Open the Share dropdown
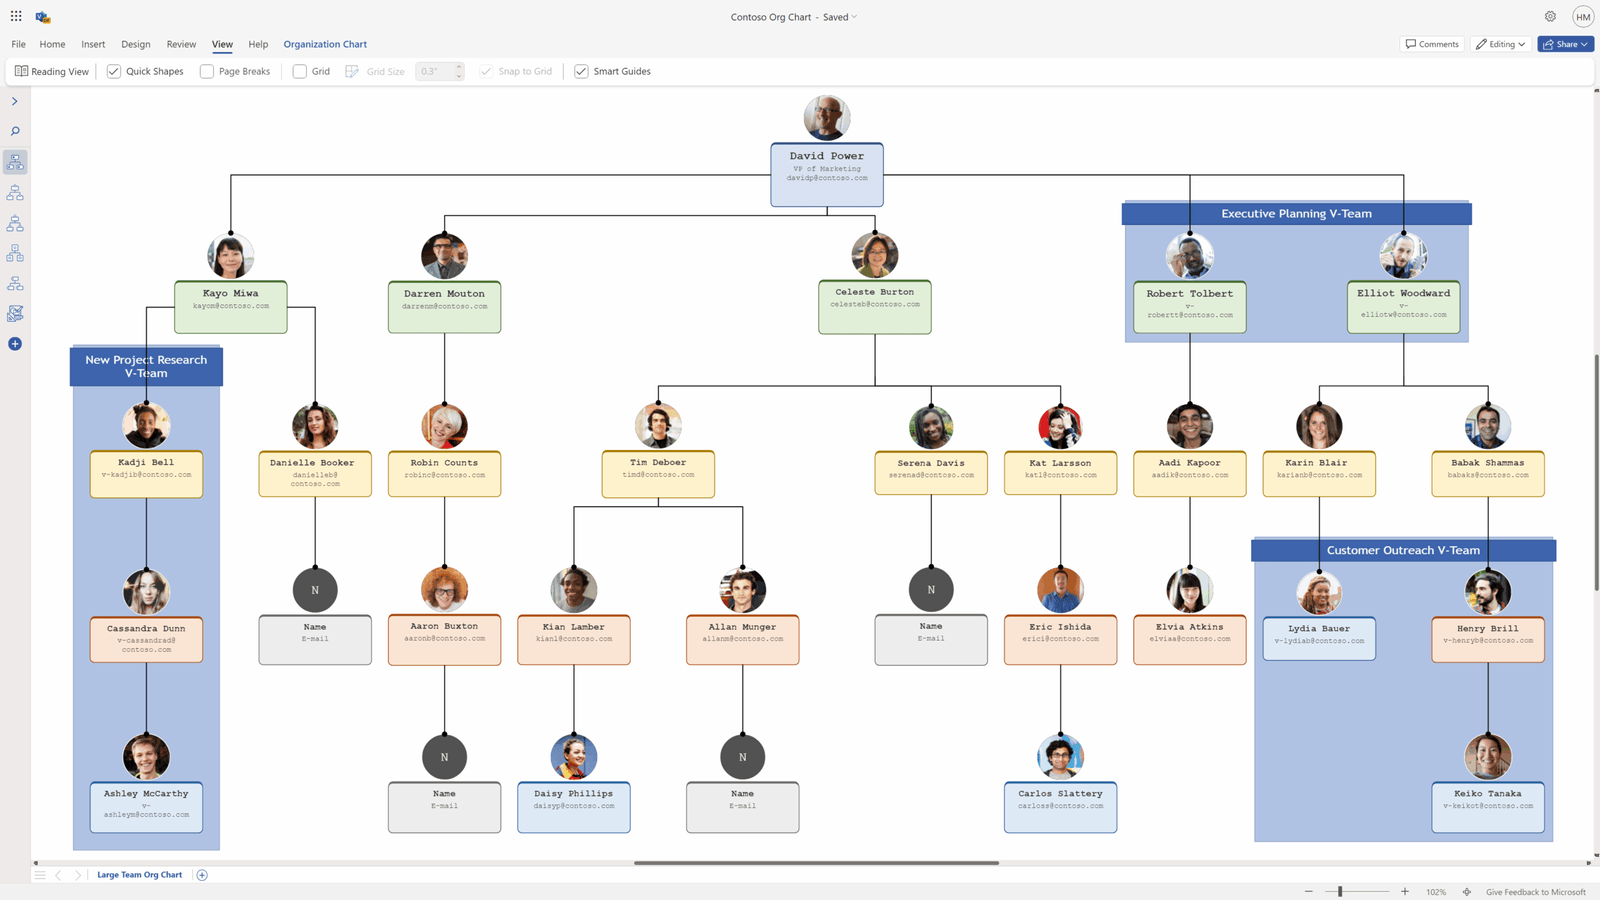 click(x=1565, y=44)
